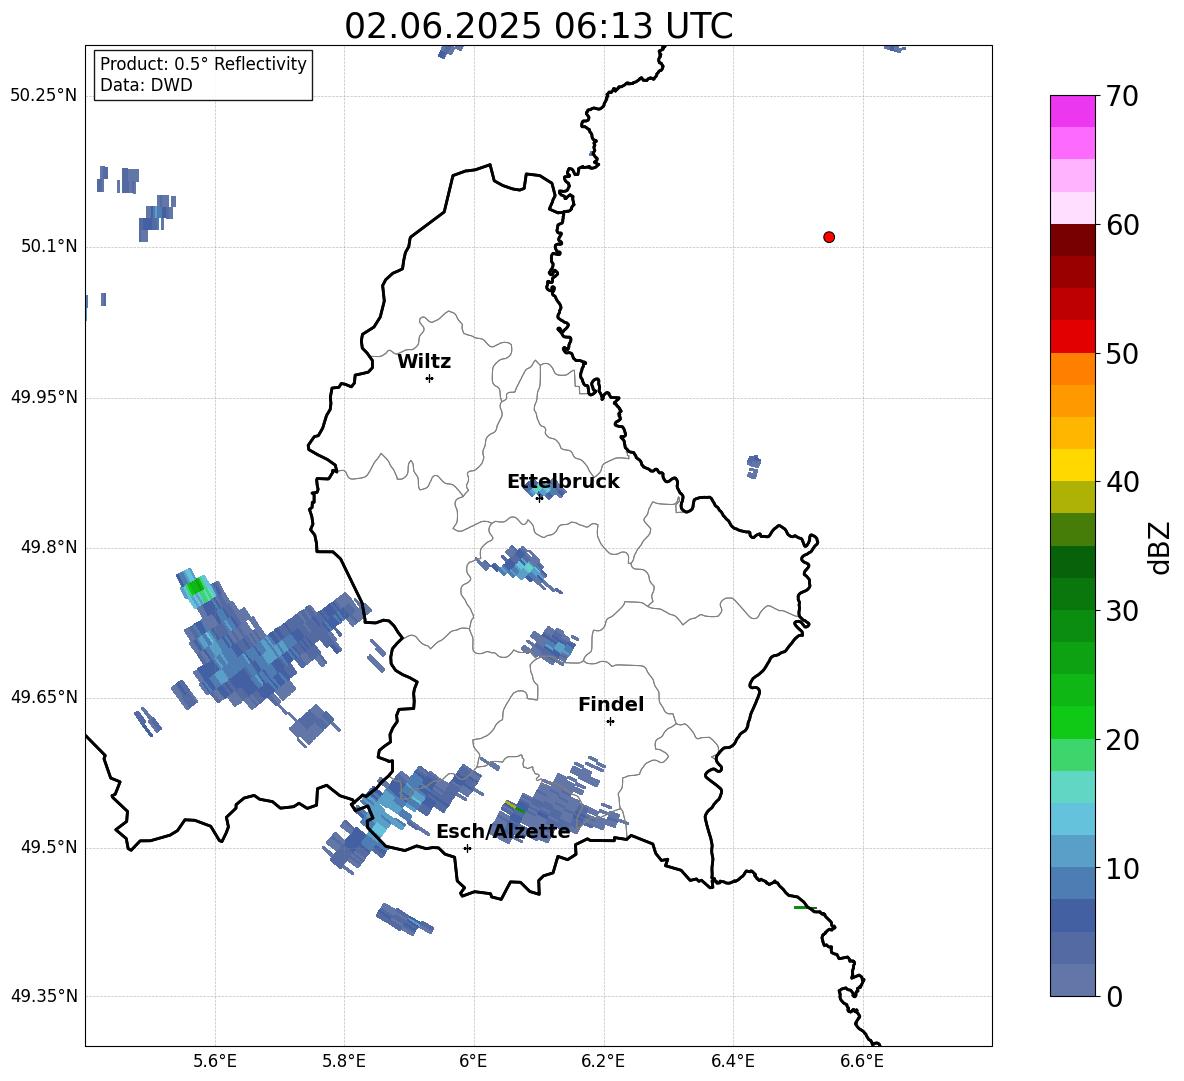The height and width of the screenshot is (1081, 1184).
Task: Click the Findel cross marker
Action: pyautogui.click(x=610, y=721)
